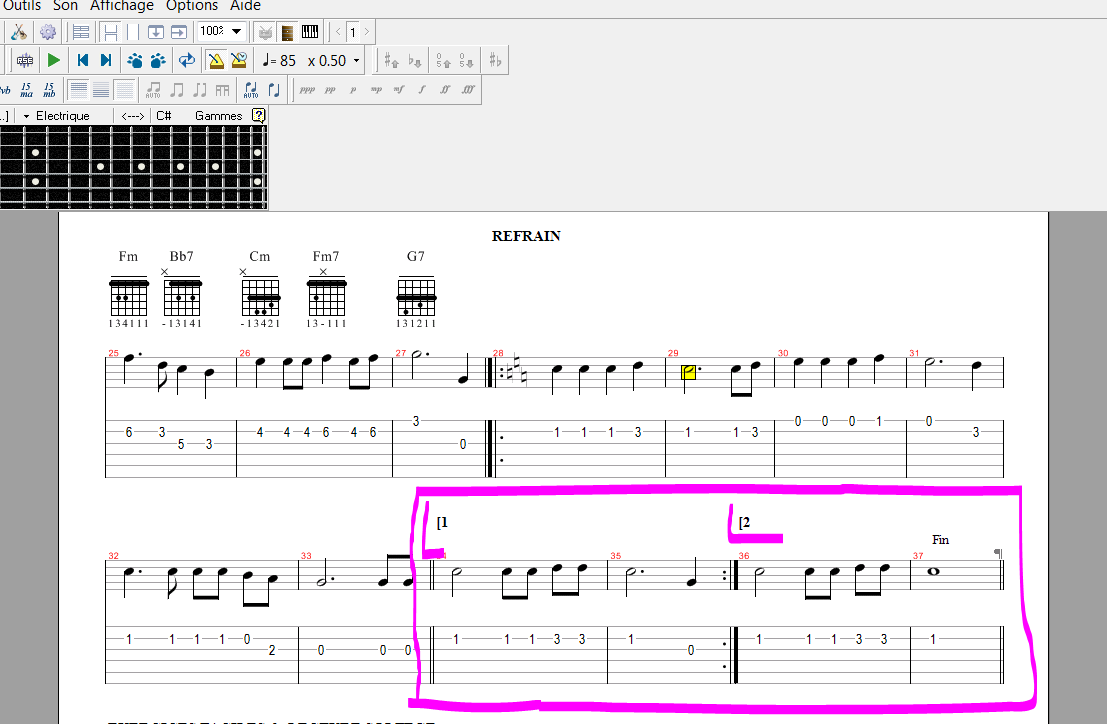The height and width of the screenshot is (724, 1107).
Task: Apply the mp dynamic
Action: coord(376,90)
